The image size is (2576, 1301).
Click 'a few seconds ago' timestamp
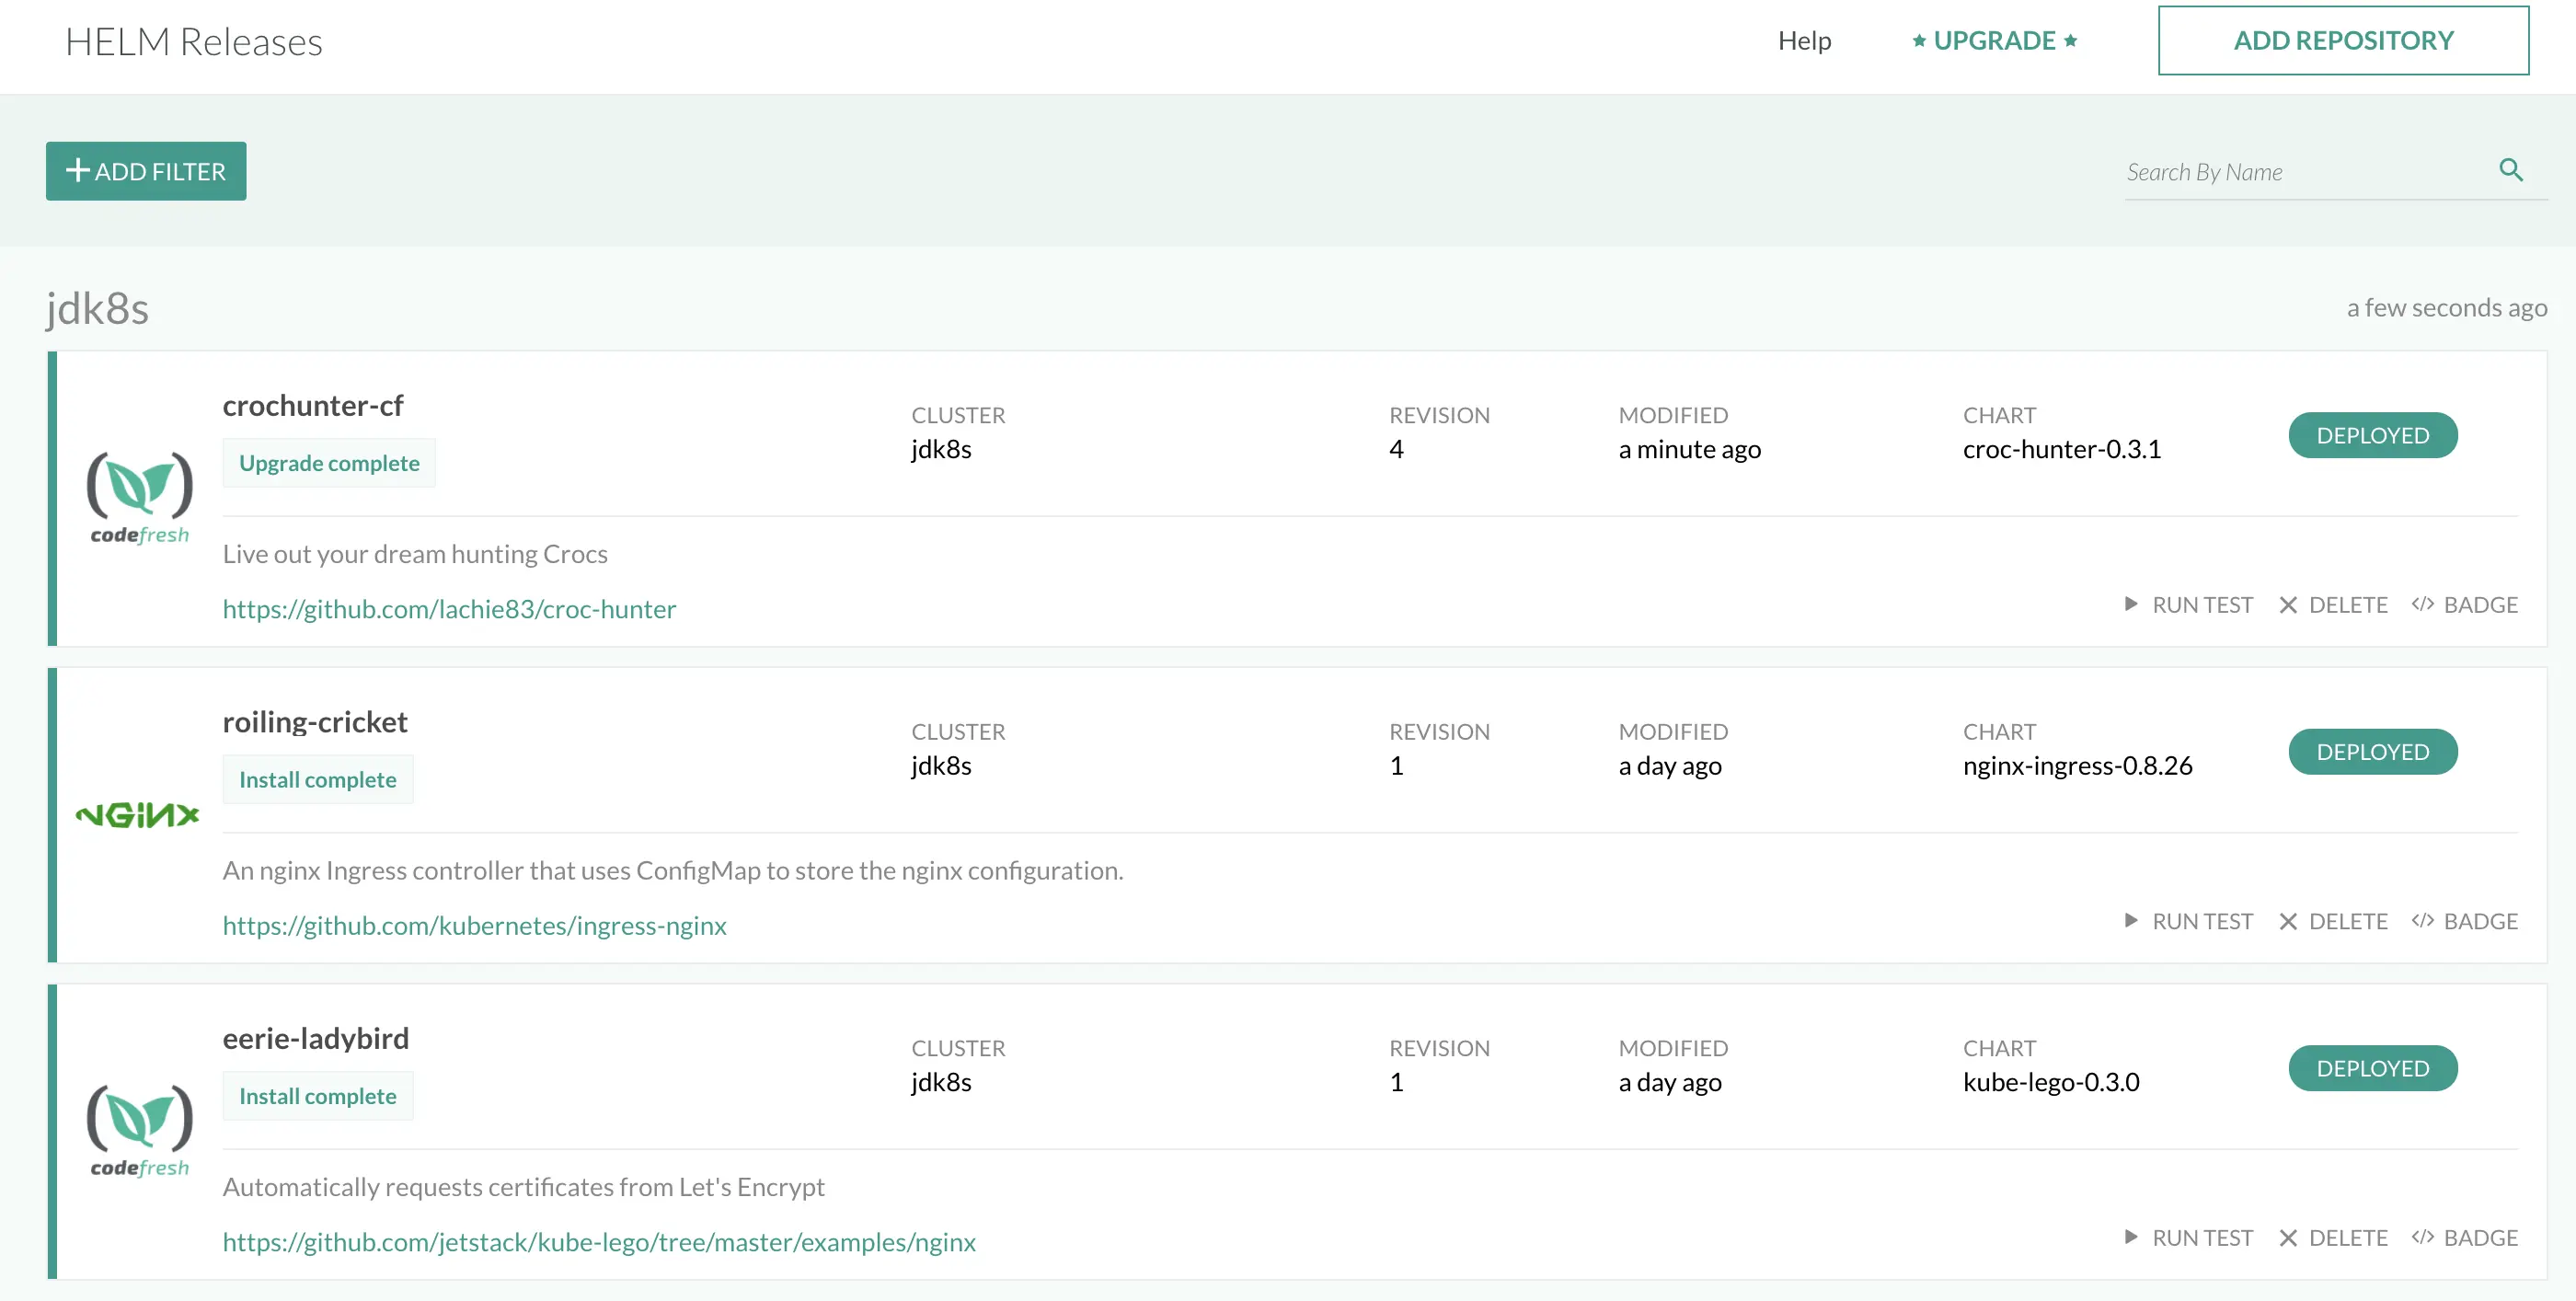[2446, 308]
